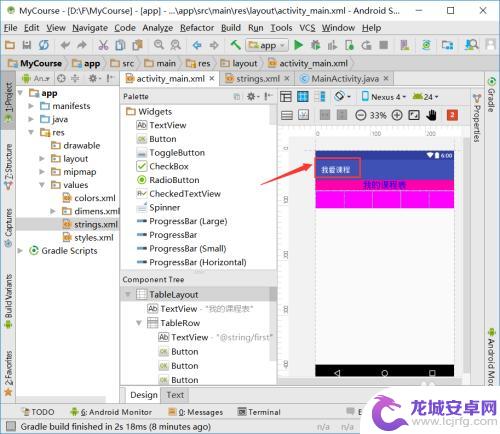Screen dimensions: 500x434
Task: Click the Copy toolbar icon
Action: [x=120, y=45]
